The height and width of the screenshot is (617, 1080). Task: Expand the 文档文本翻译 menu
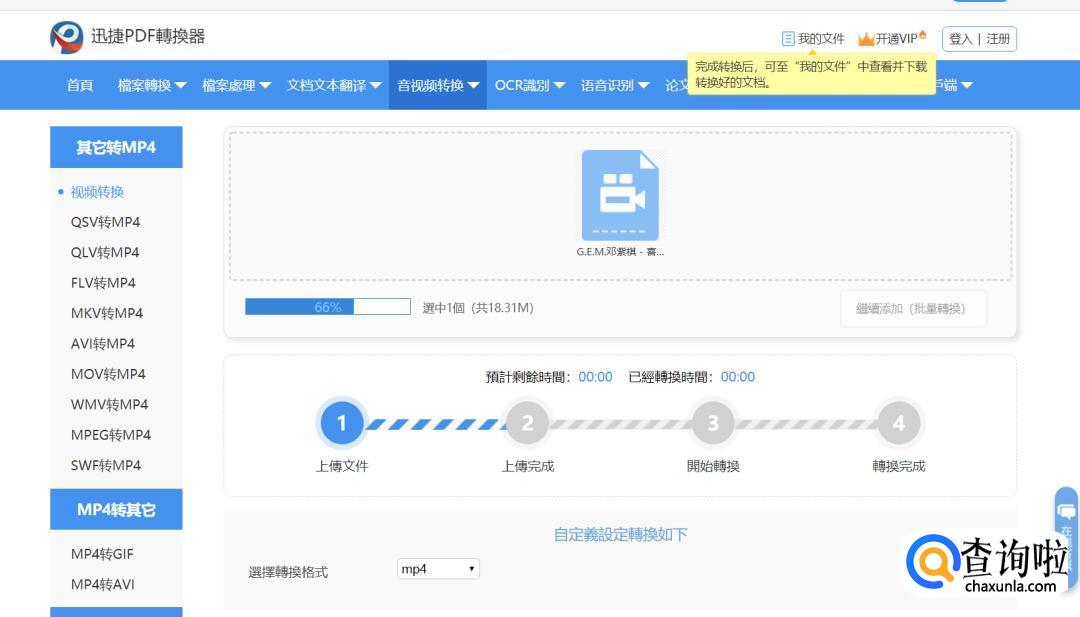tap(334, 85)
